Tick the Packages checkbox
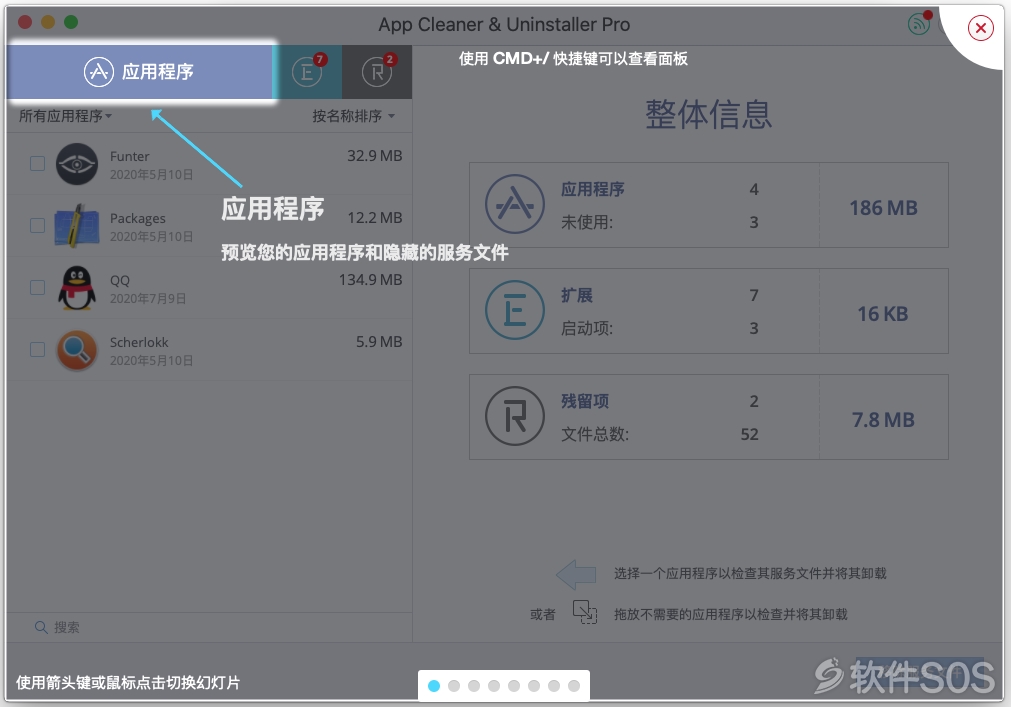The image size is (1011, 707). pyautogui.click(x=37, y=226)
